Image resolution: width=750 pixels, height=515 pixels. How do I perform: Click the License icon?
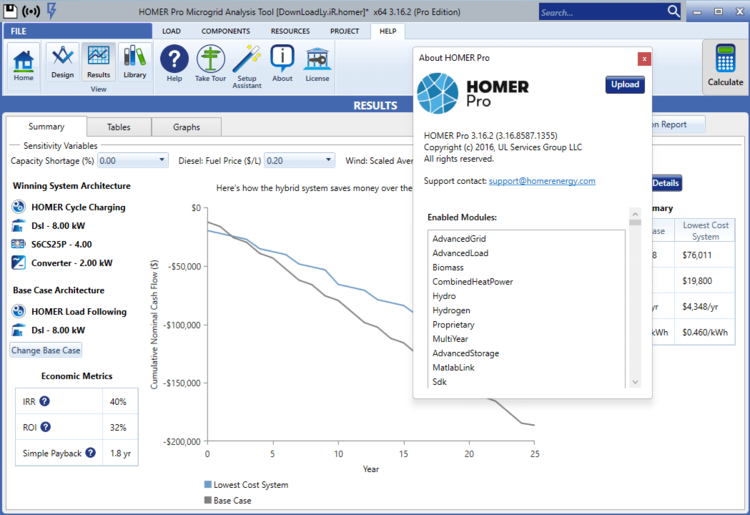pyautogui.click(x=317, y=62)
